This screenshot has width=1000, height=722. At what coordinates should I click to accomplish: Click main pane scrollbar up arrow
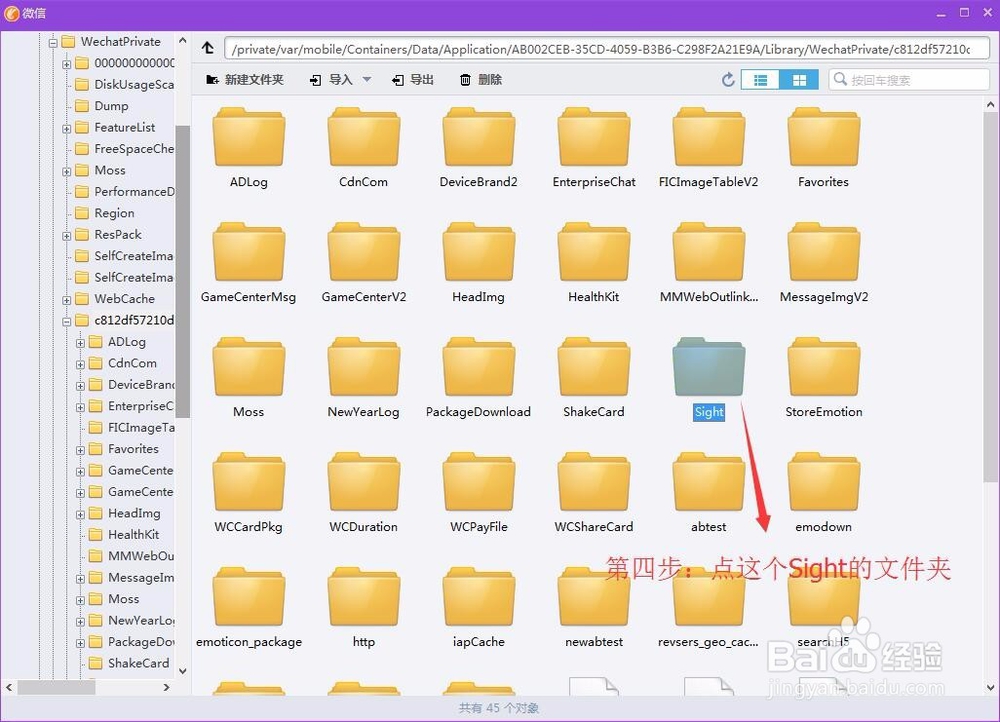[x=990, y=104]
